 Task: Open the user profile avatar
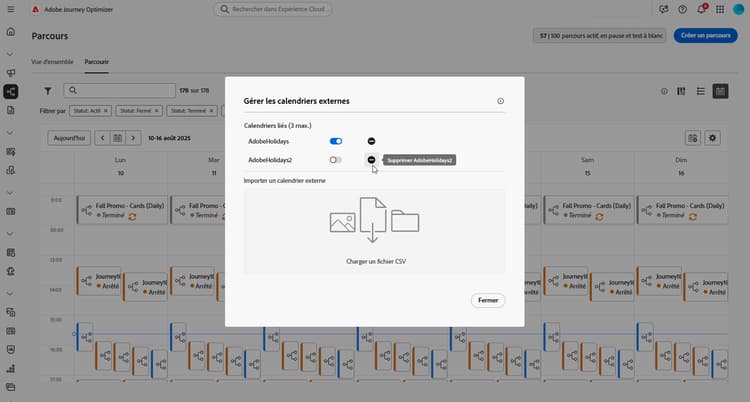coord(739,9)
